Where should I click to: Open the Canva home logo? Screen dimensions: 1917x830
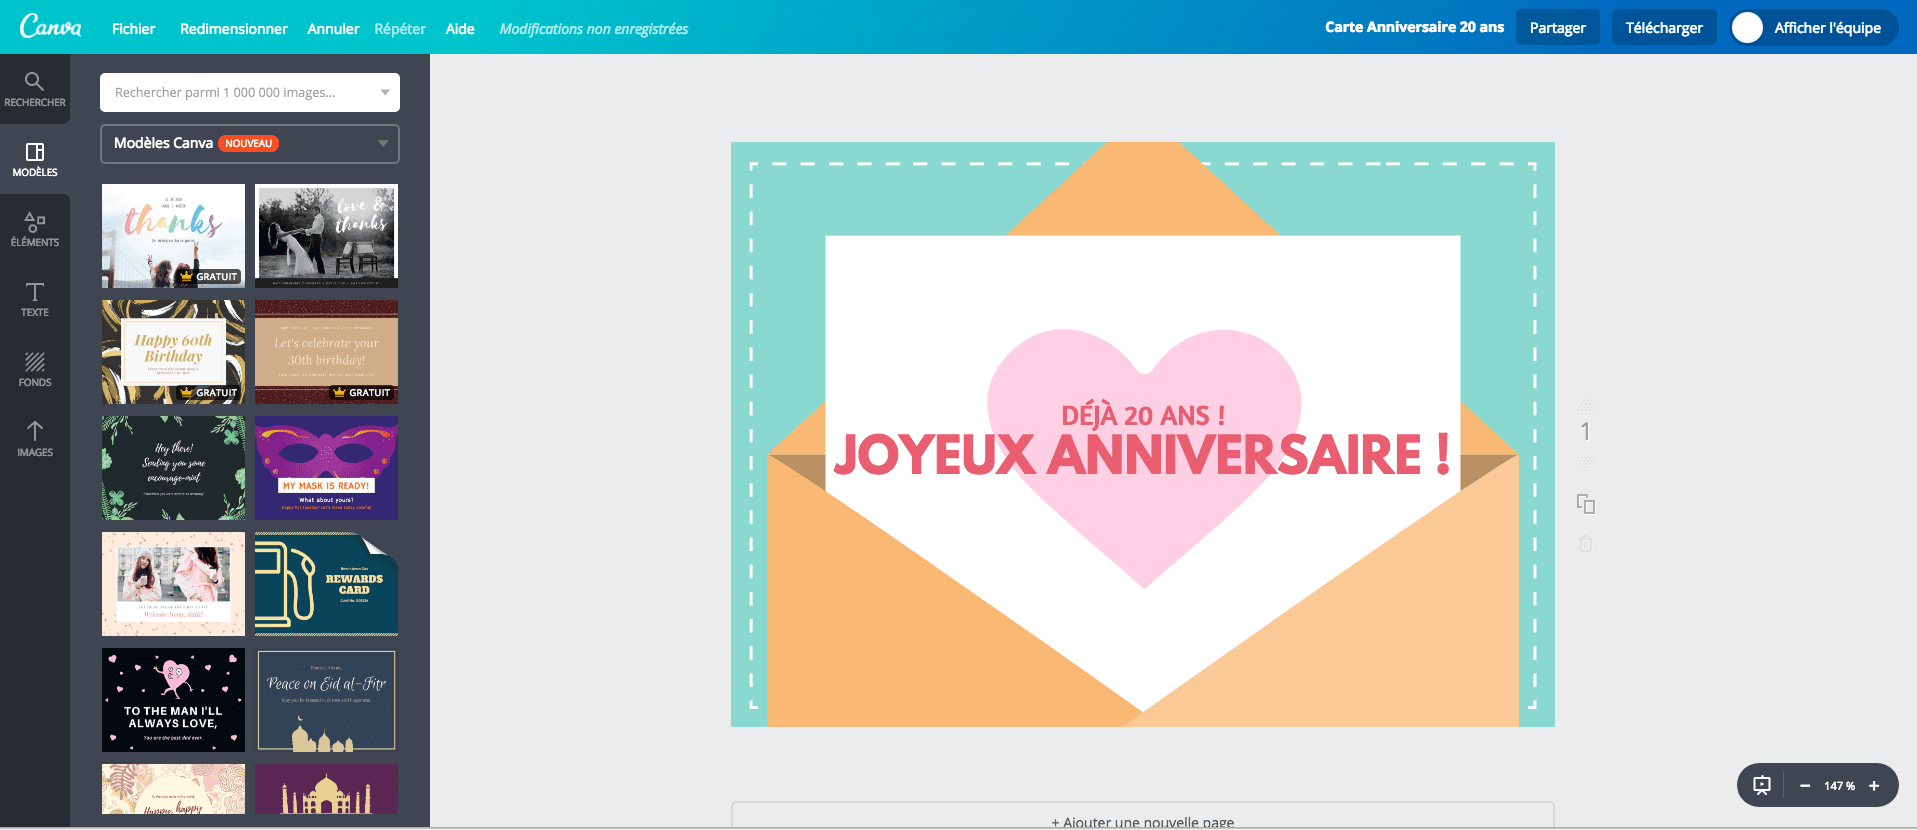(51, 26)
